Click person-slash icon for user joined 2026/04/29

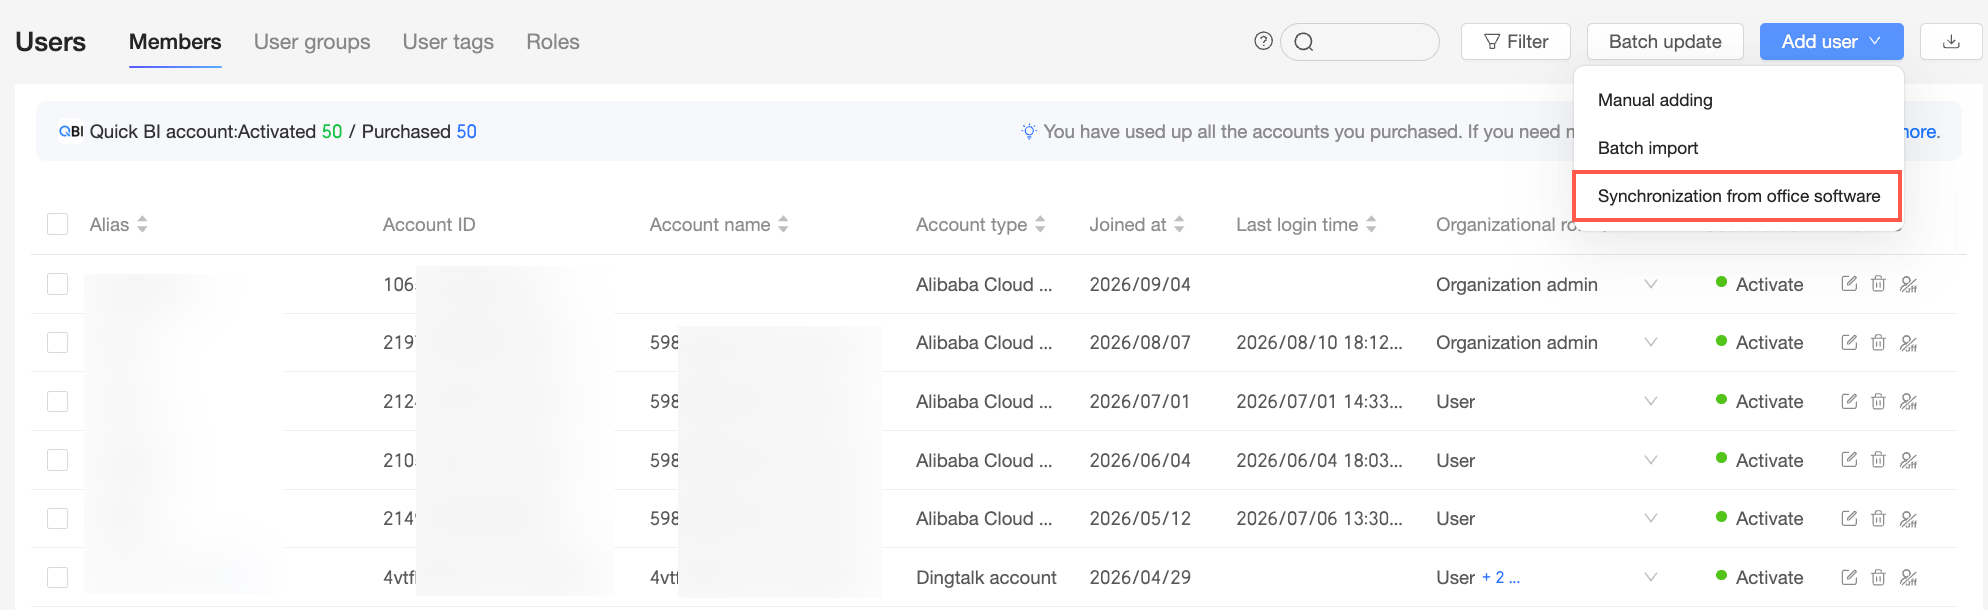point(1908,577)
